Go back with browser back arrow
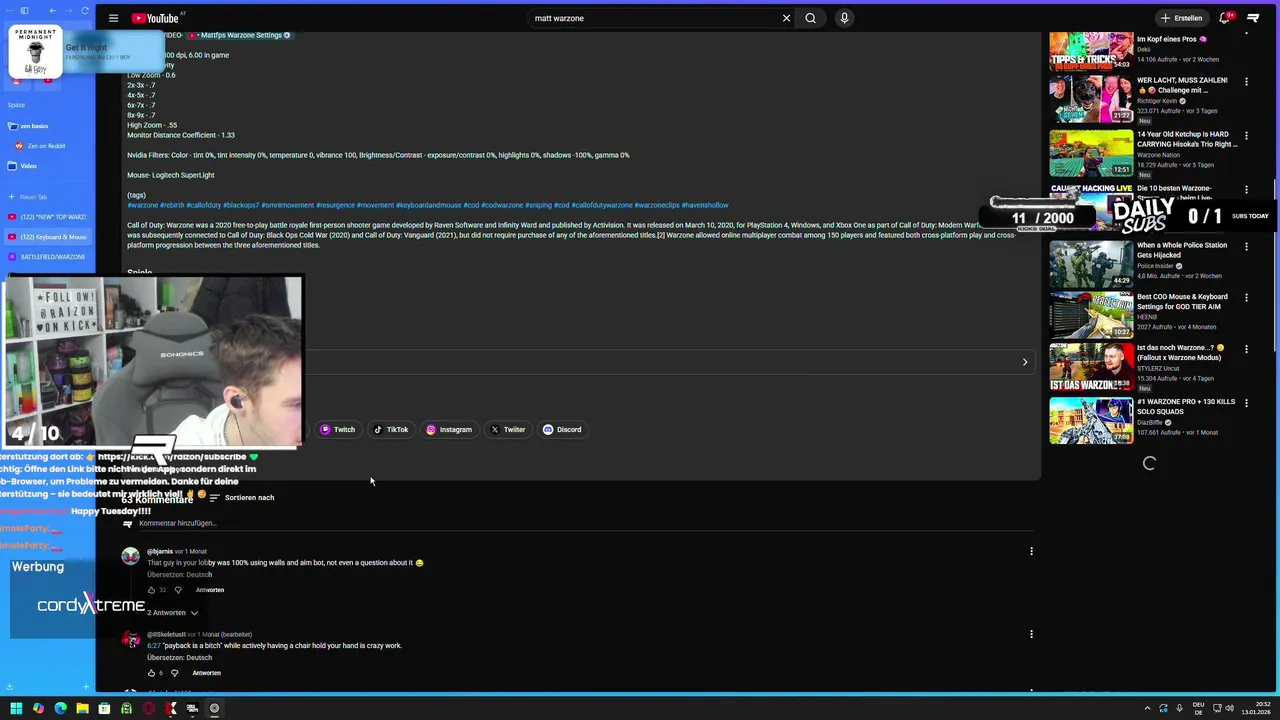The image size is (1280, 720). click(52, 10)
